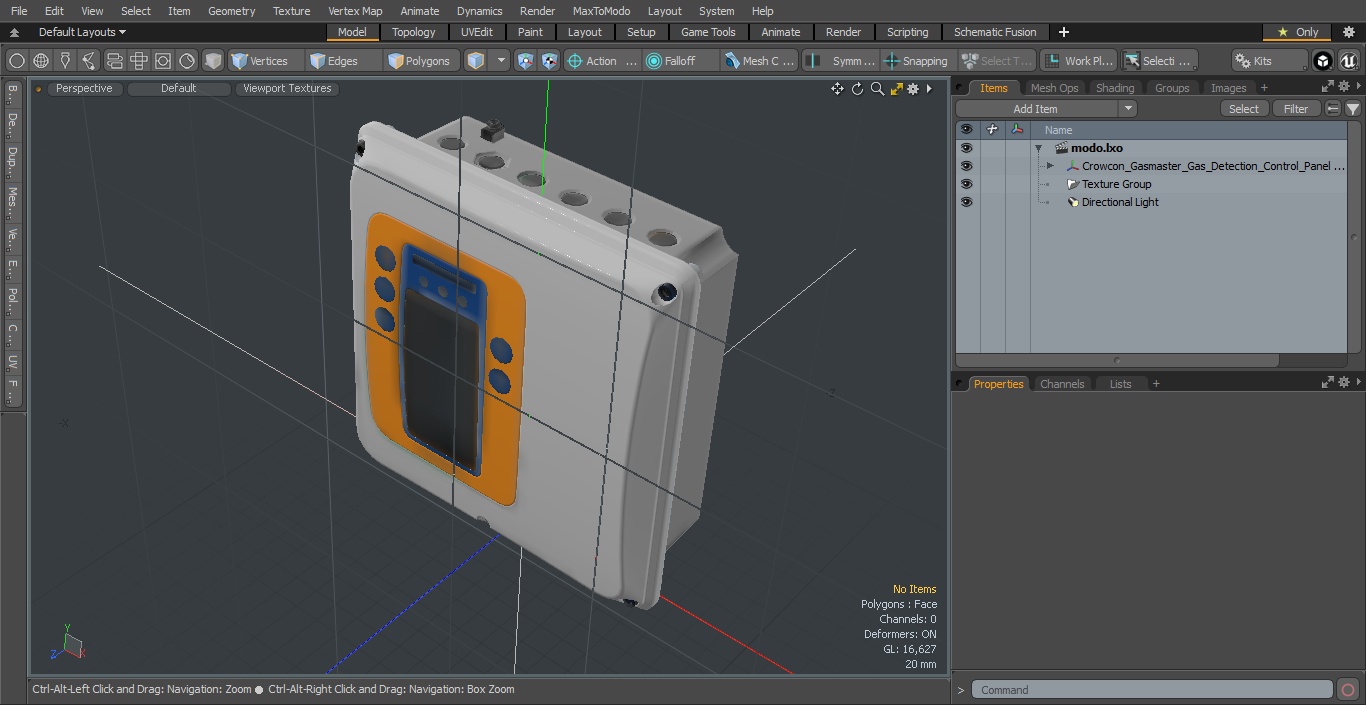Screen dimensions: 1366x705
Task: Click the funnel filter icon in Items panel
Action: click(1353, 109)
